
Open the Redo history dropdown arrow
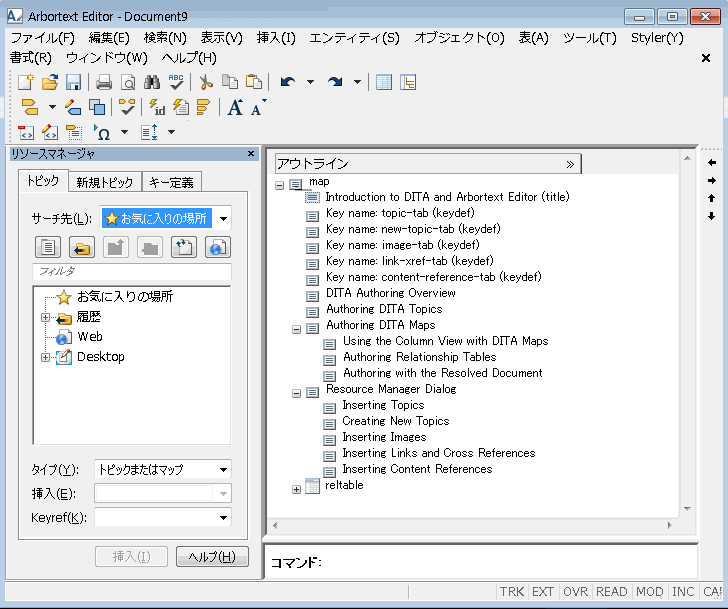357,82
